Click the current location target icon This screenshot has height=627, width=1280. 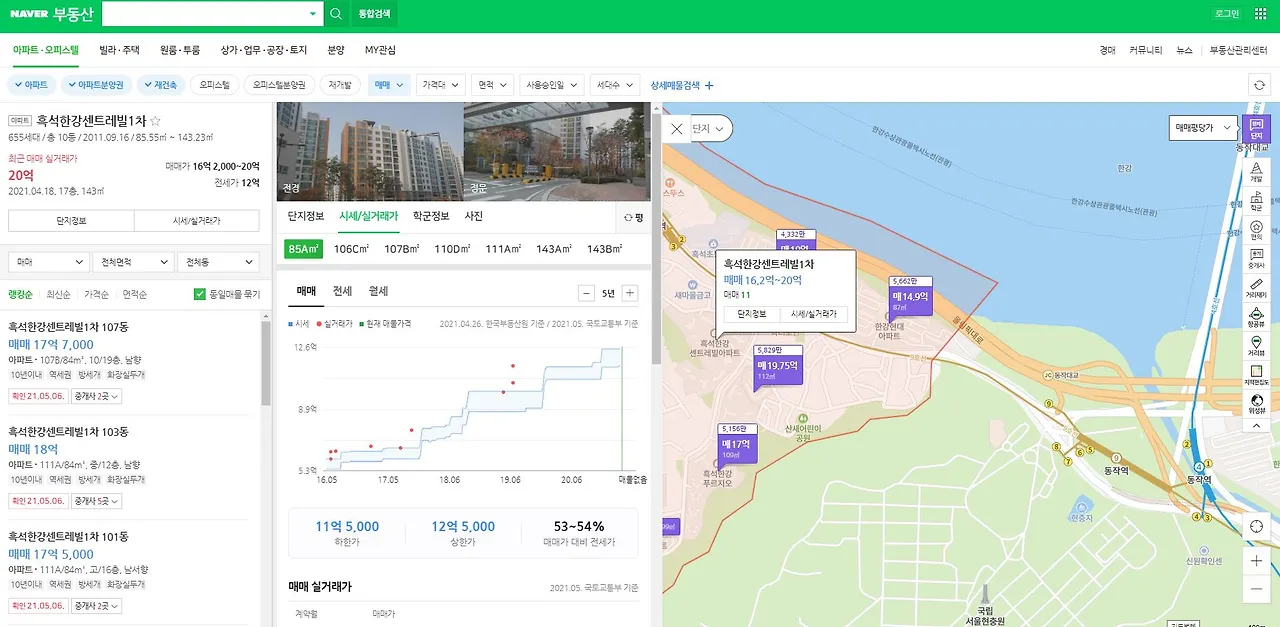(x=1257, y=526)
